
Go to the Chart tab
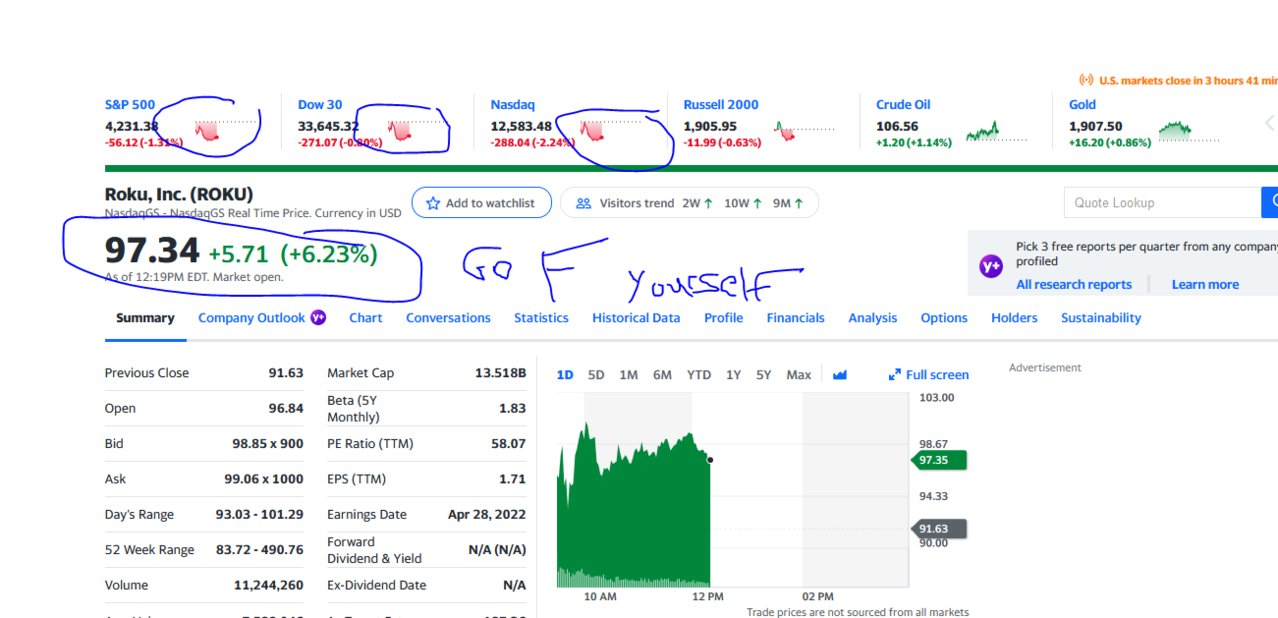tap(366, 318)
